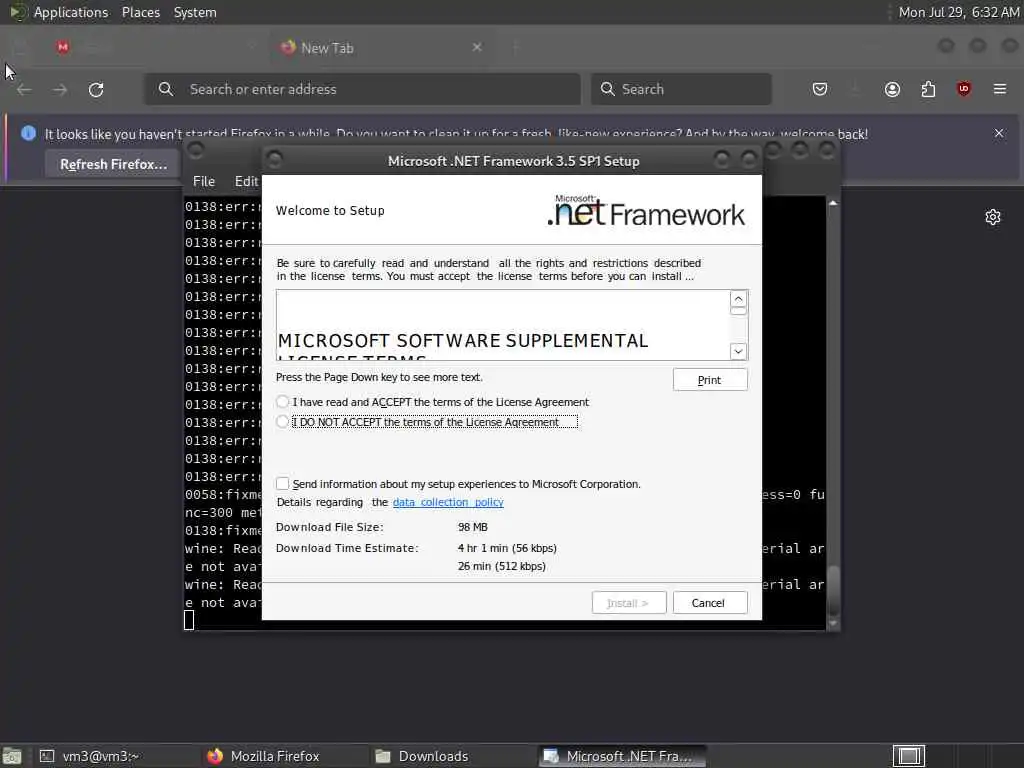Click the Downloads arrow icon in Firefox toolbar

pyautogui.click(x=856, y=89)
